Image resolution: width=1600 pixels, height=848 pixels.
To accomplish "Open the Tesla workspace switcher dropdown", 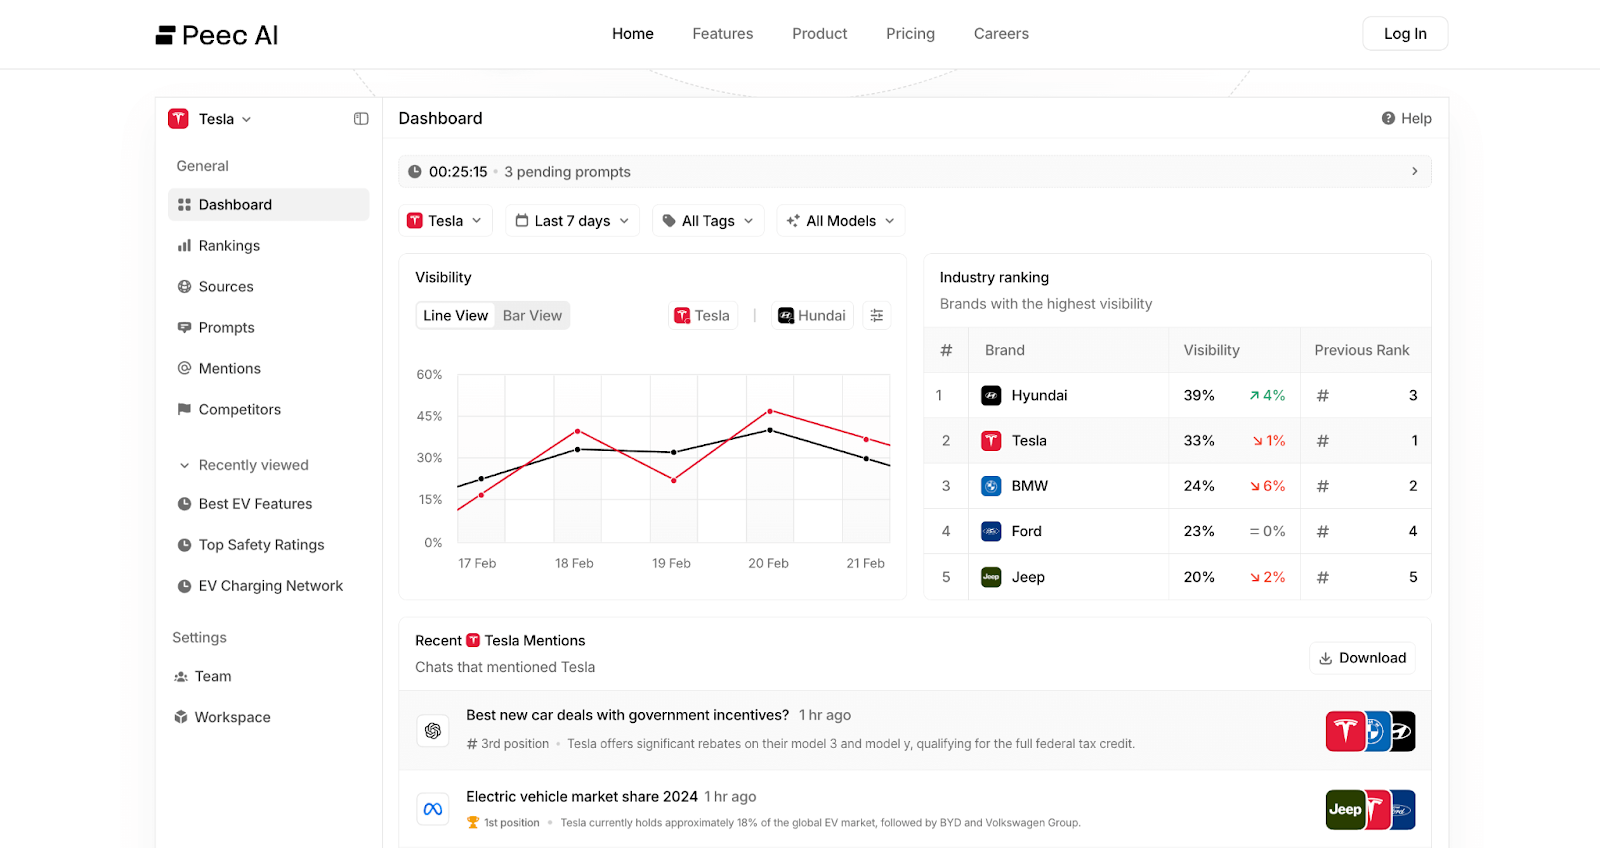I will coord(210,119).
